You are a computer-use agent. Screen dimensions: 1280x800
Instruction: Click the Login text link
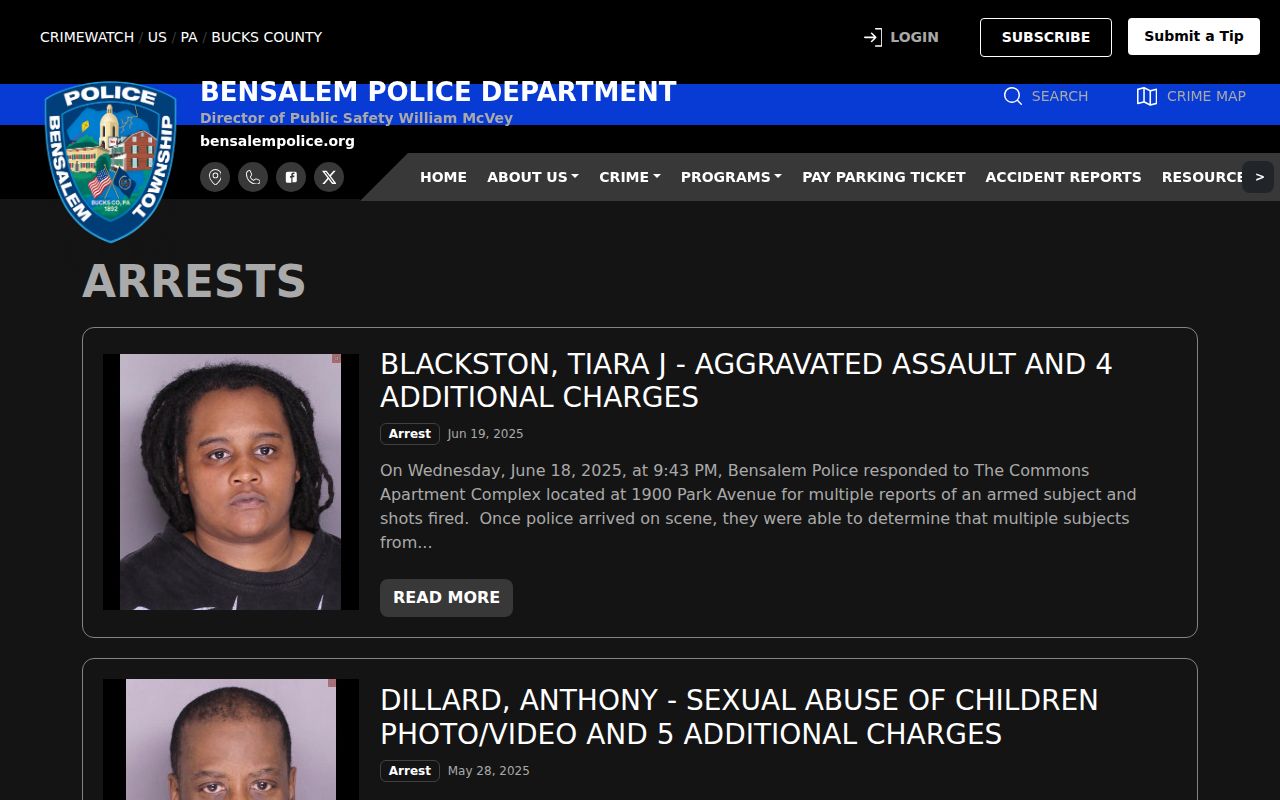[914, 37]
